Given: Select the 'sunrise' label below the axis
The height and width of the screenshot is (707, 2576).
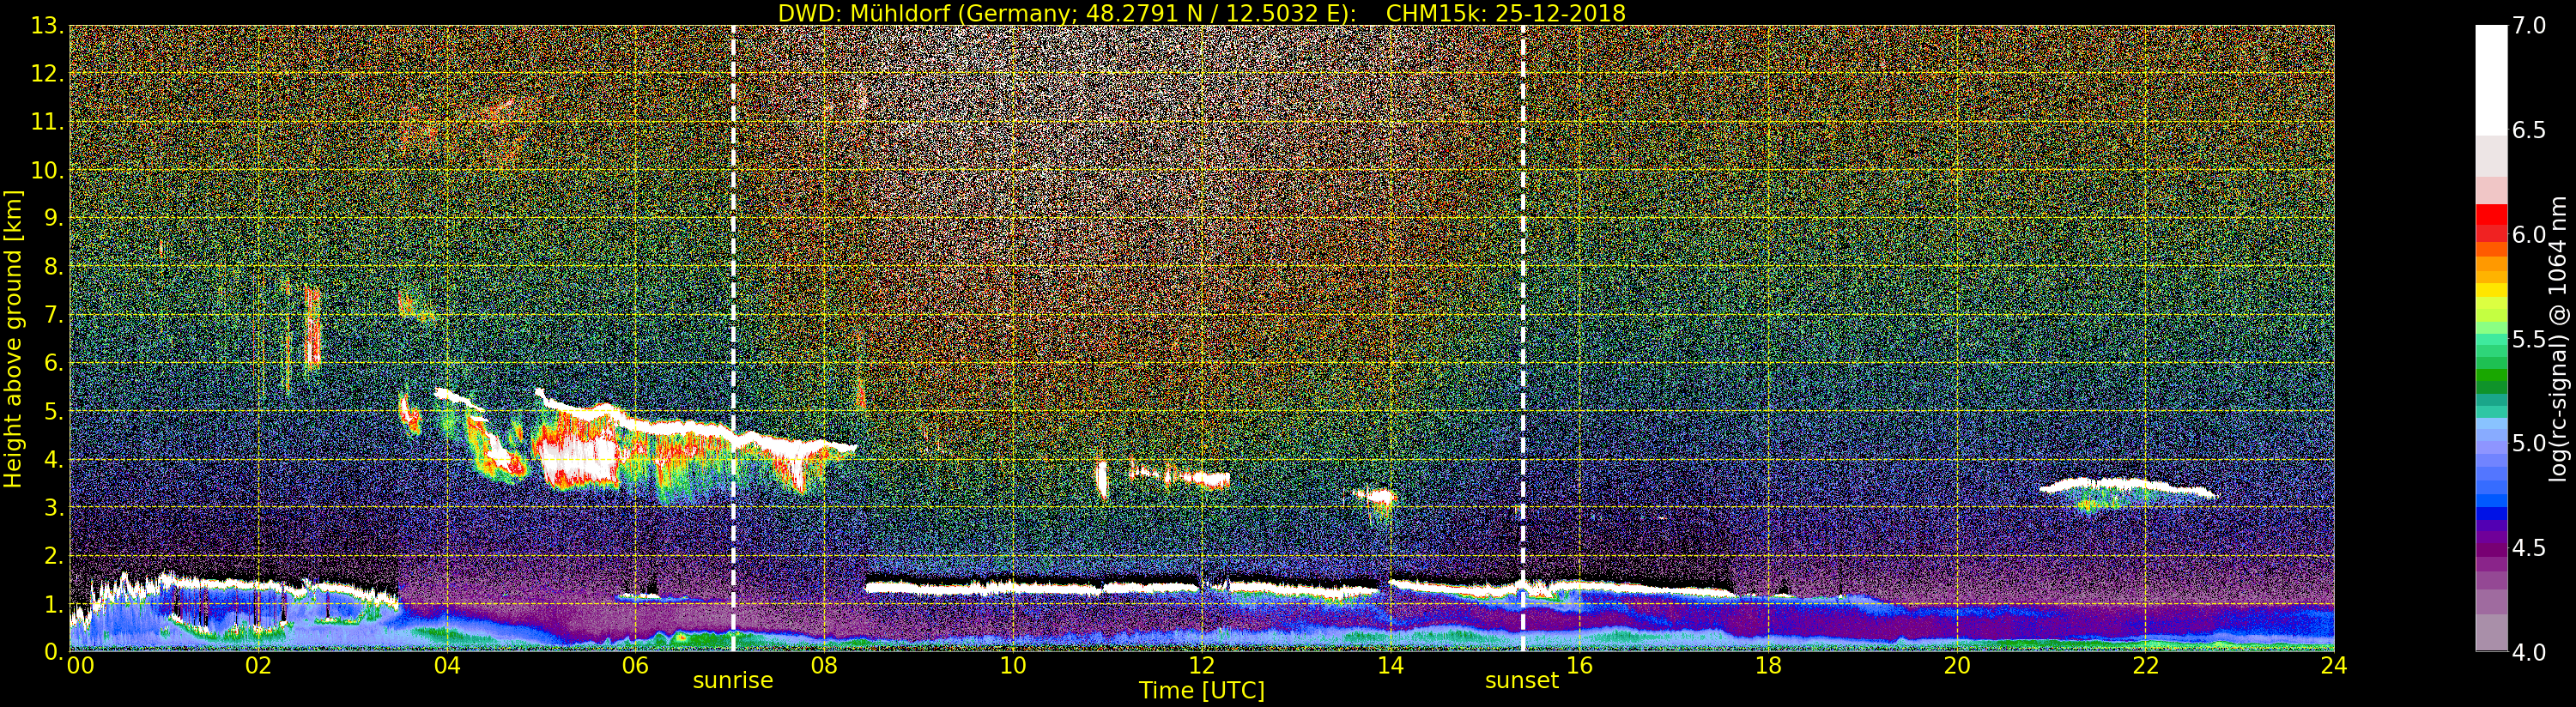Looking at the screenshot, I should point(733,681).
